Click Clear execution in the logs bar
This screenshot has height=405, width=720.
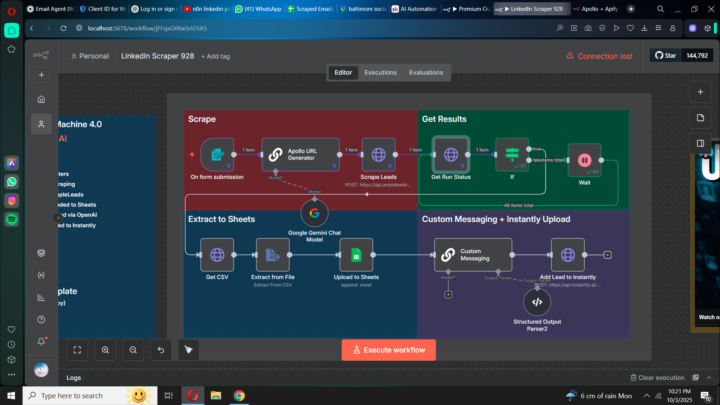point(658,377)
